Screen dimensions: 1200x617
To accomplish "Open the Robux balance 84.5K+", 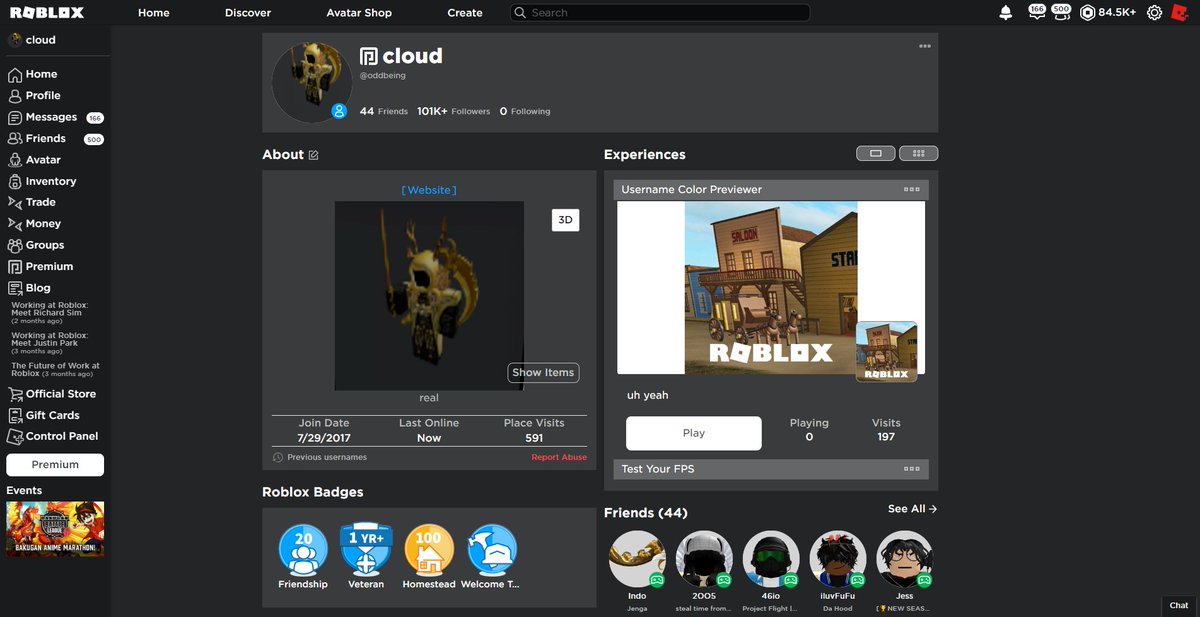I will click(x=1108, y=13).
